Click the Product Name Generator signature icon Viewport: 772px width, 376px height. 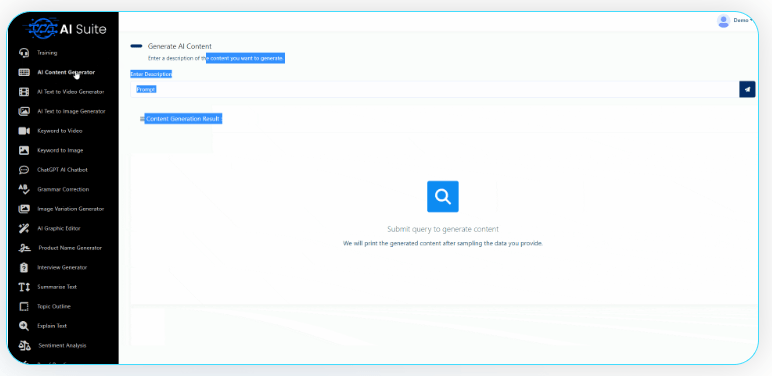25,248
